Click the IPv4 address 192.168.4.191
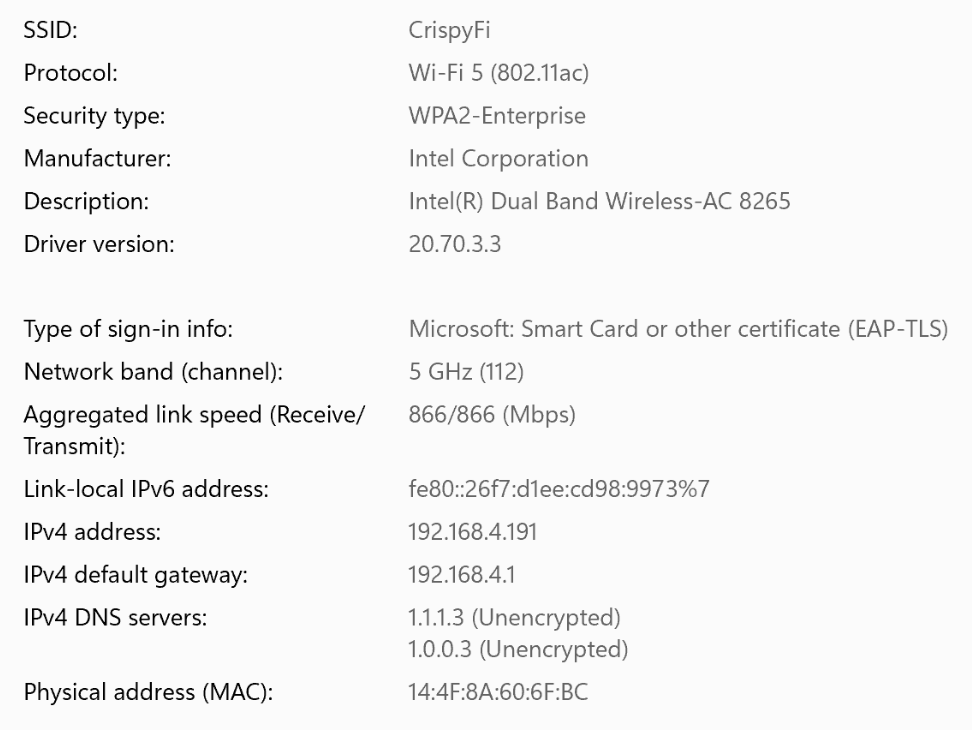972x730 pixels. click(473, 532)
